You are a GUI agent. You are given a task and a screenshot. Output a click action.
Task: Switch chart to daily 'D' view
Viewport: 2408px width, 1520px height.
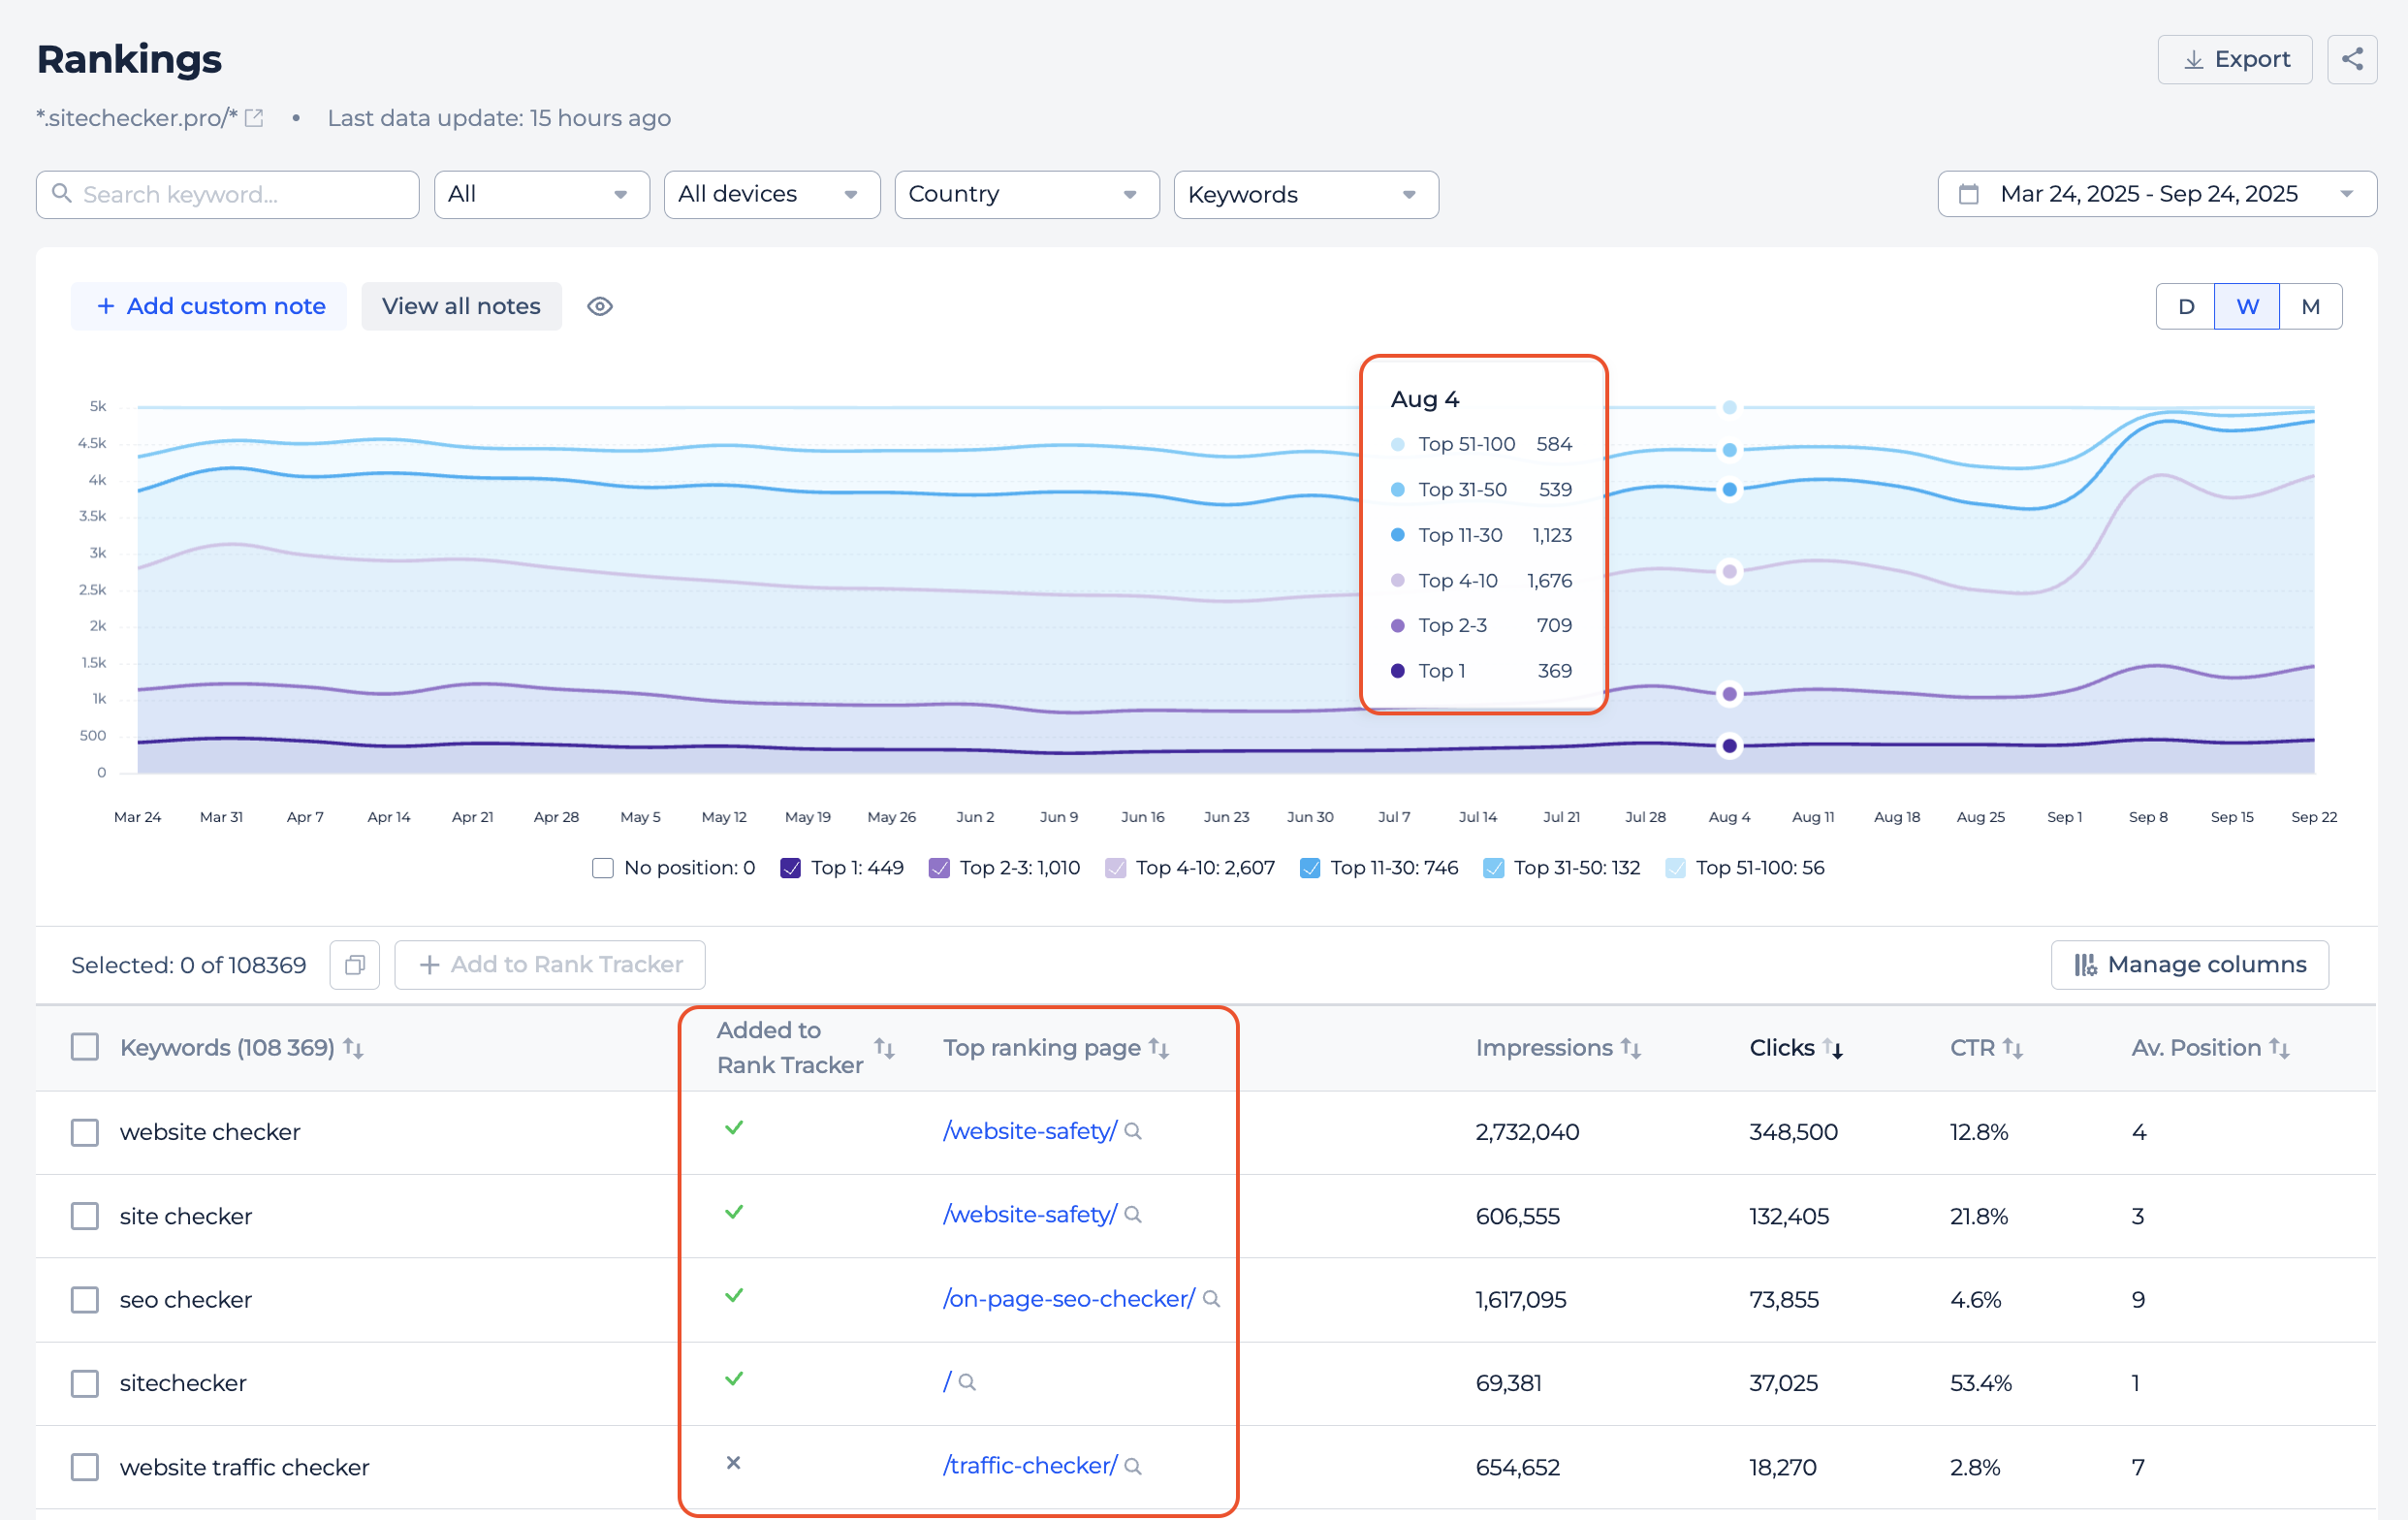pyautogui.click(x=2186, y=306)
